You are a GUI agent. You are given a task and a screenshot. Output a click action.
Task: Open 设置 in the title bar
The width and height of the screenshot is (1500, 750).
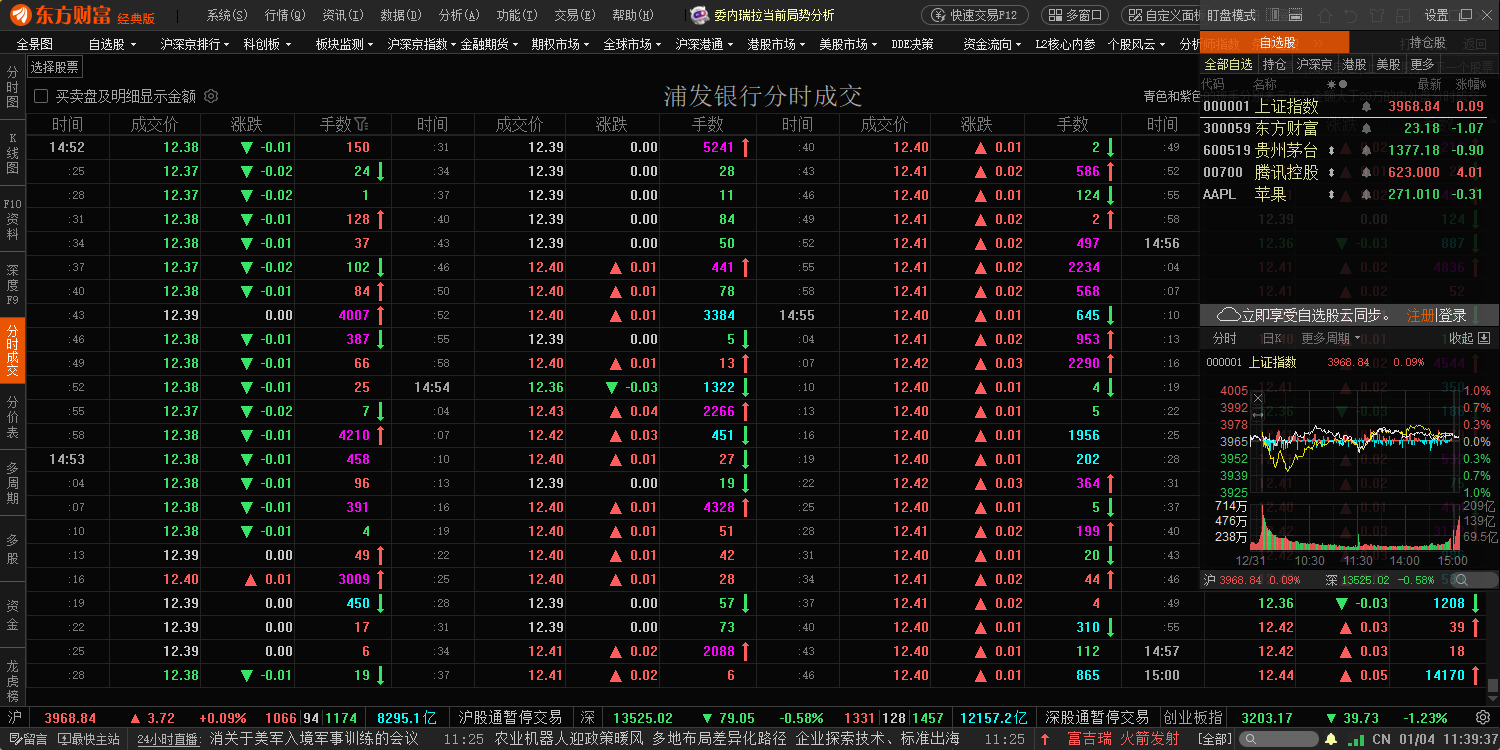click(x=1436, y=15)
